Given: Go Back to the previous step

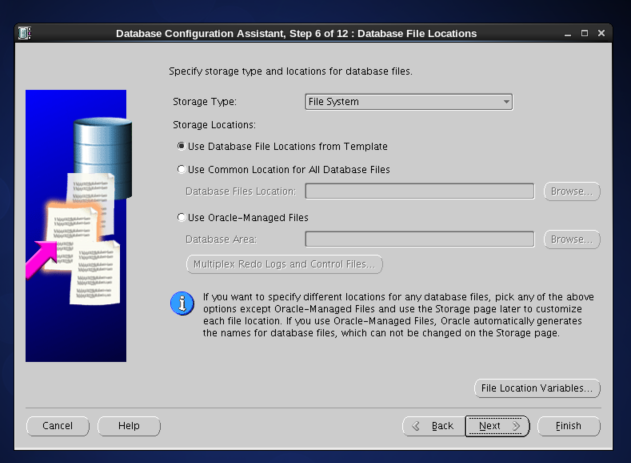Looking at the screenshot, I should pyautogui.click(x=432, y=426).
